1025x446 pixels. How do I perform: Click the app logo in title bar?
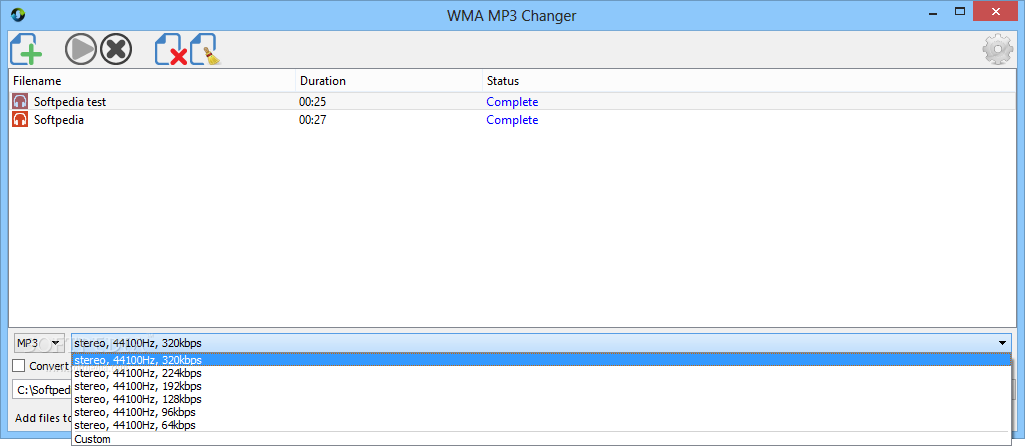pyautogui.click(x=18, y=14)
